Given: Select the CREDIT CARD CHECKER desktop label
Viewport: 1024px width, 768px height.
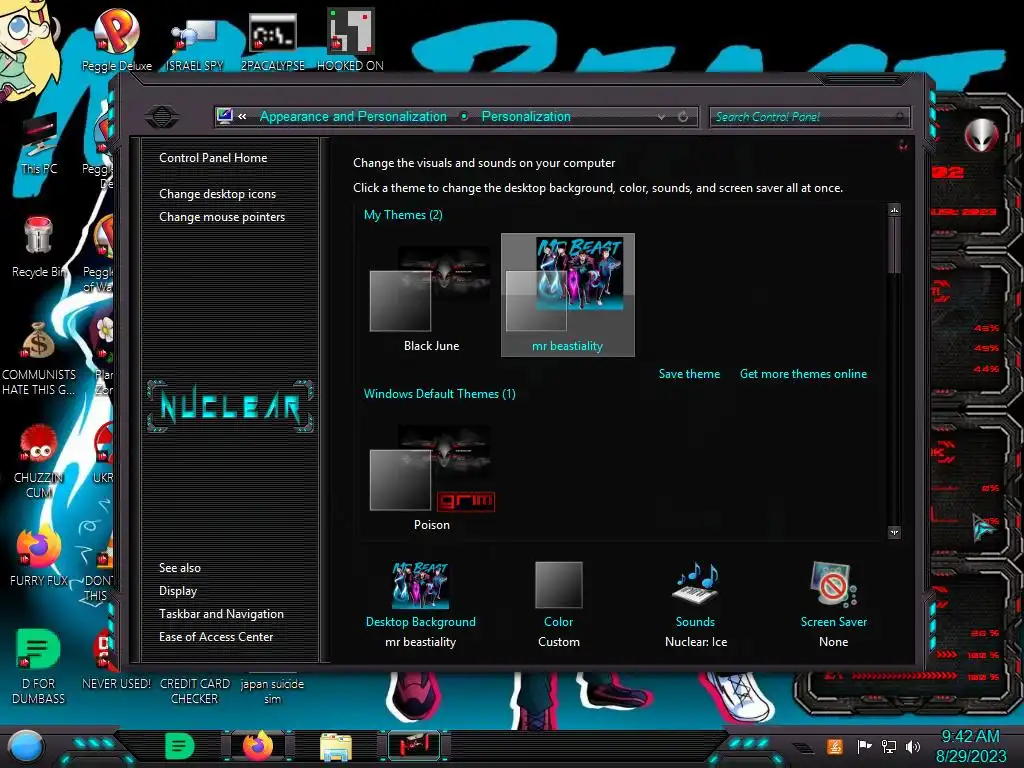Looking at the screenshot, I should 195,691.
